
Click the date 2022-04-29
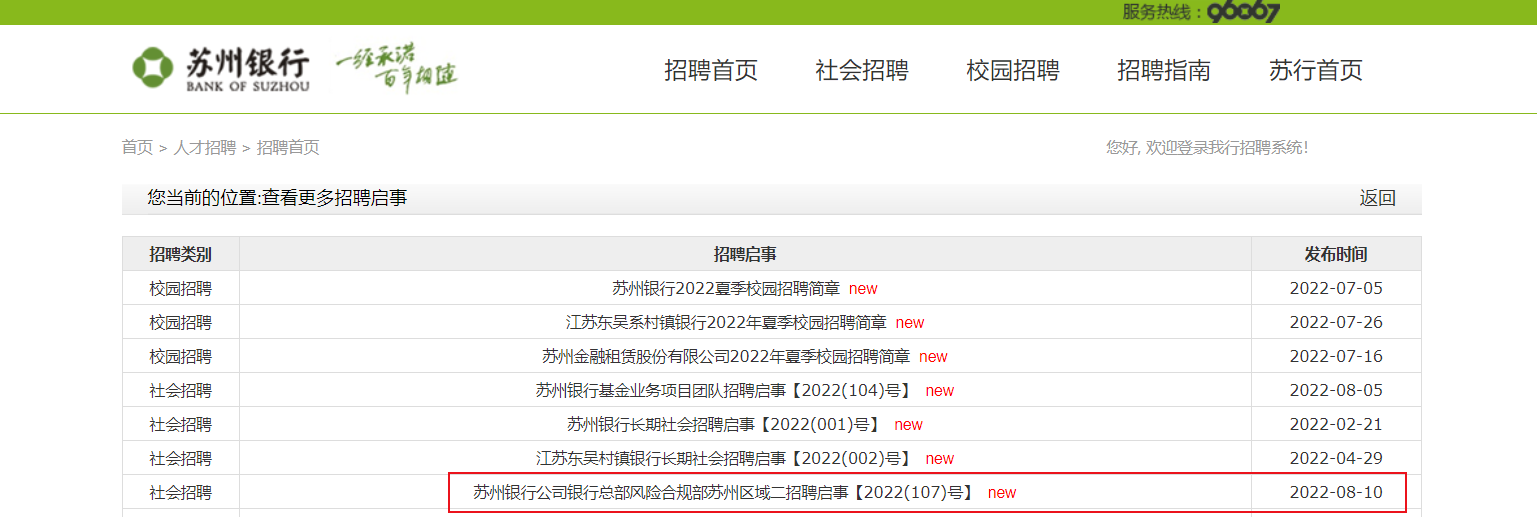[1336, 458]
